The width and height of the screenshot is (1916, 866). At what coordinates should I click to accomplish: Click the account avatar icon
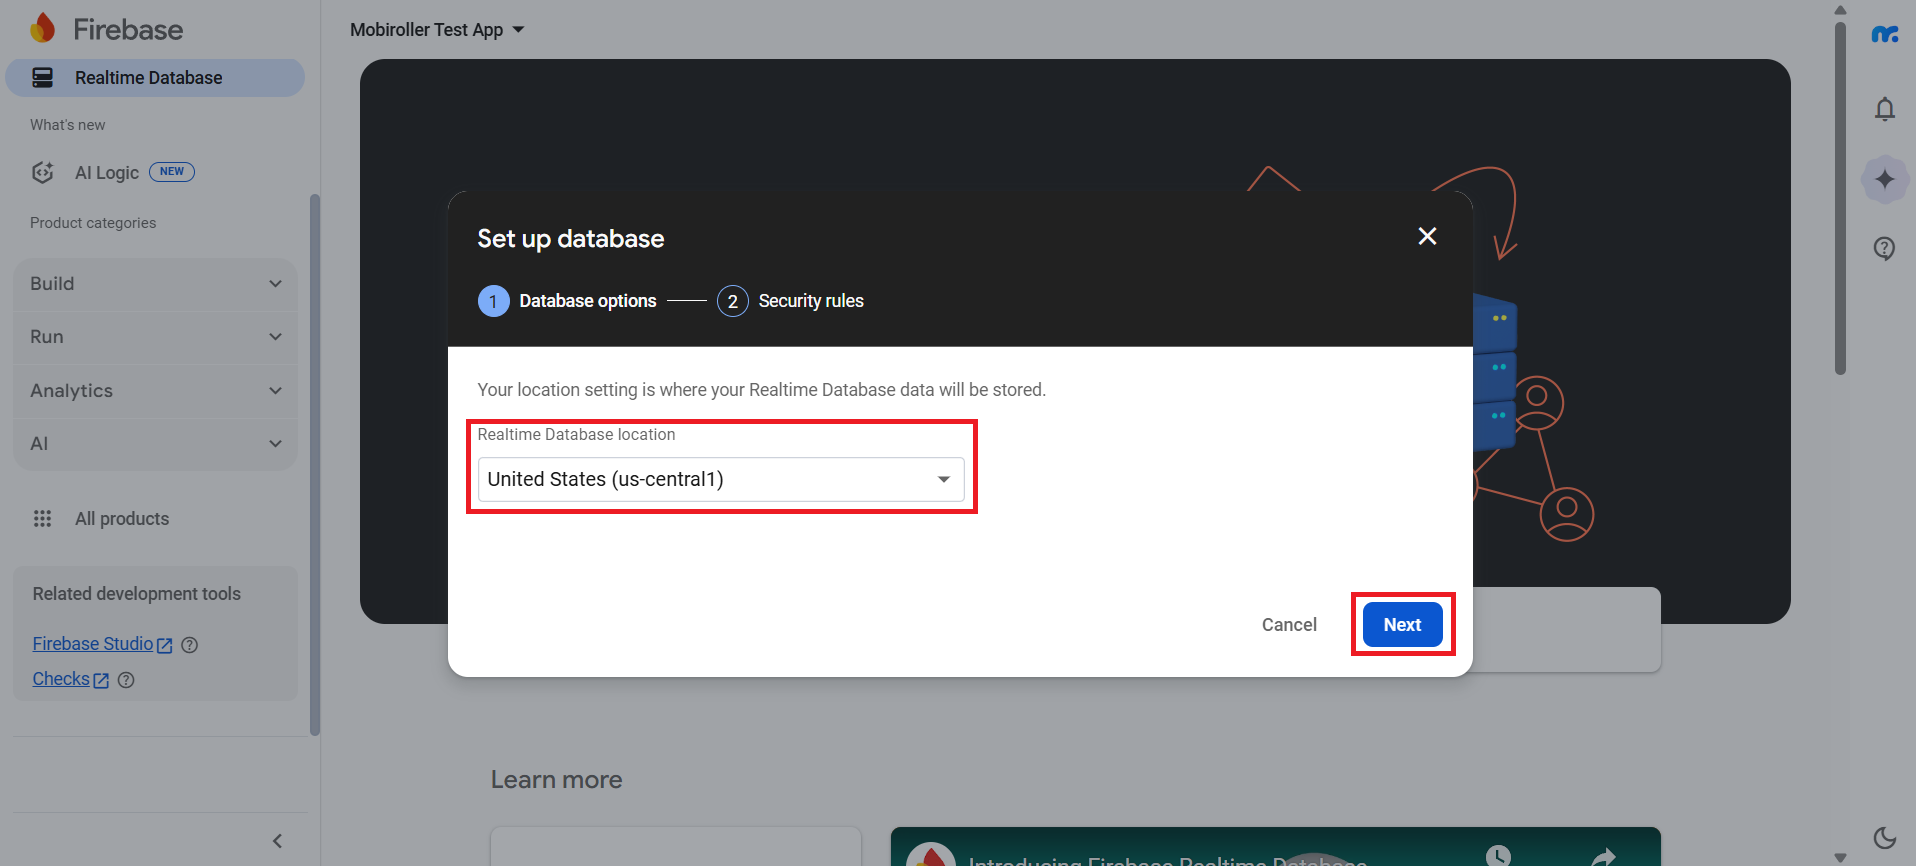pyautogui.click(x=1885, y=35)
